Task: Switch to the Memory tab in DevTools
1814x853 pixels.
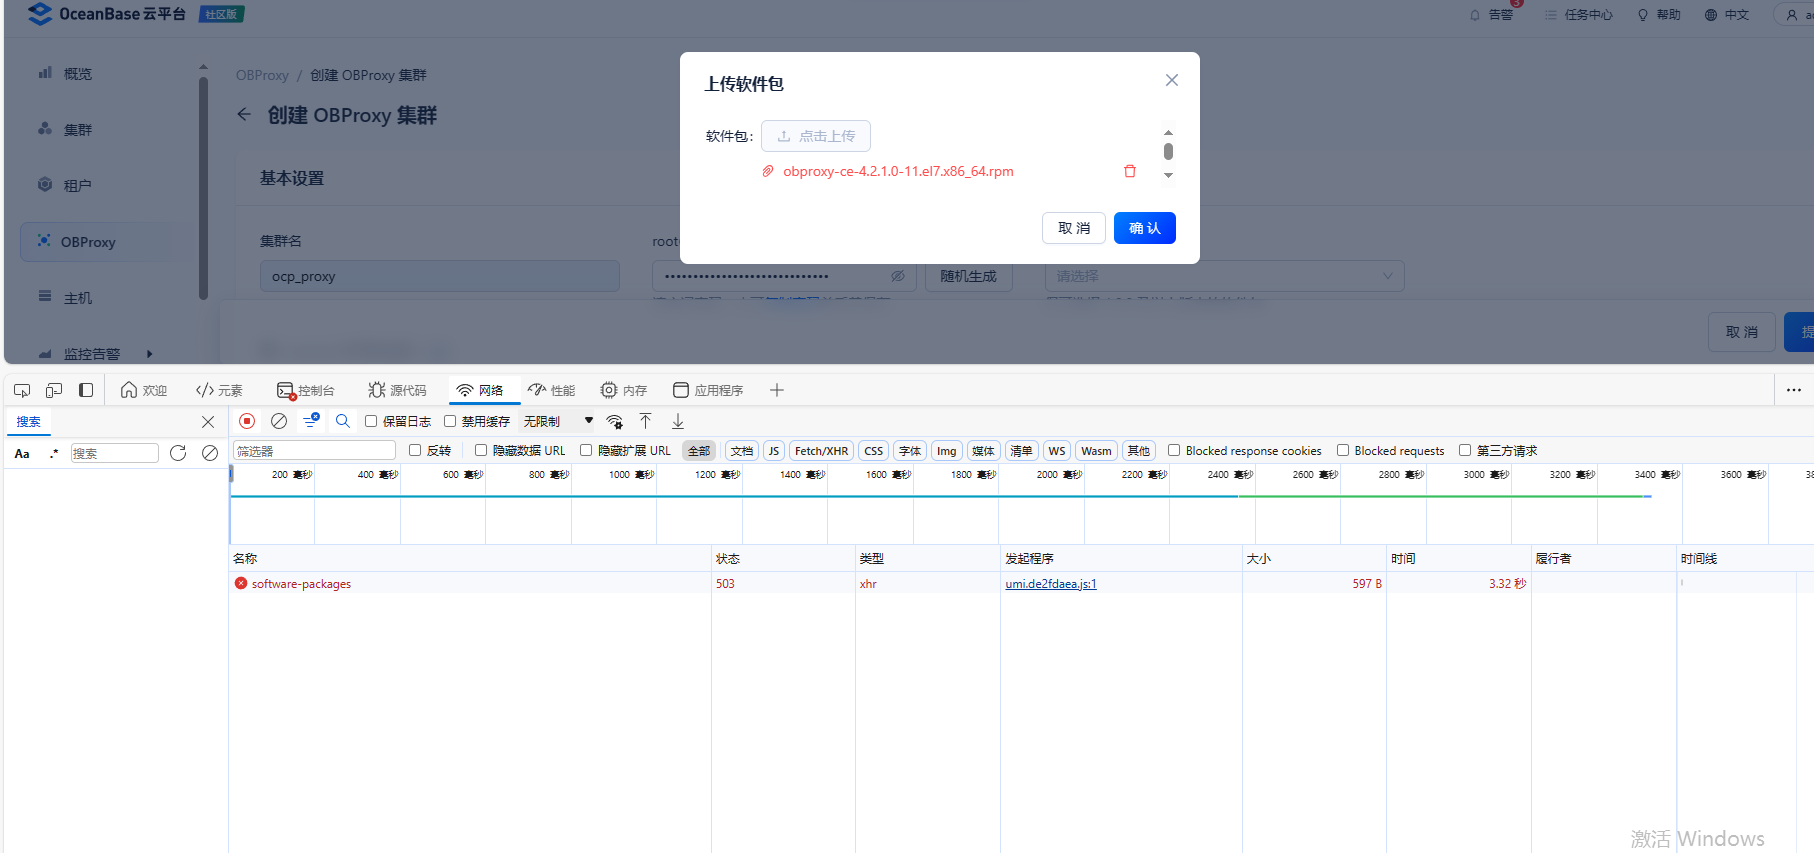Action: click(624, 390)
